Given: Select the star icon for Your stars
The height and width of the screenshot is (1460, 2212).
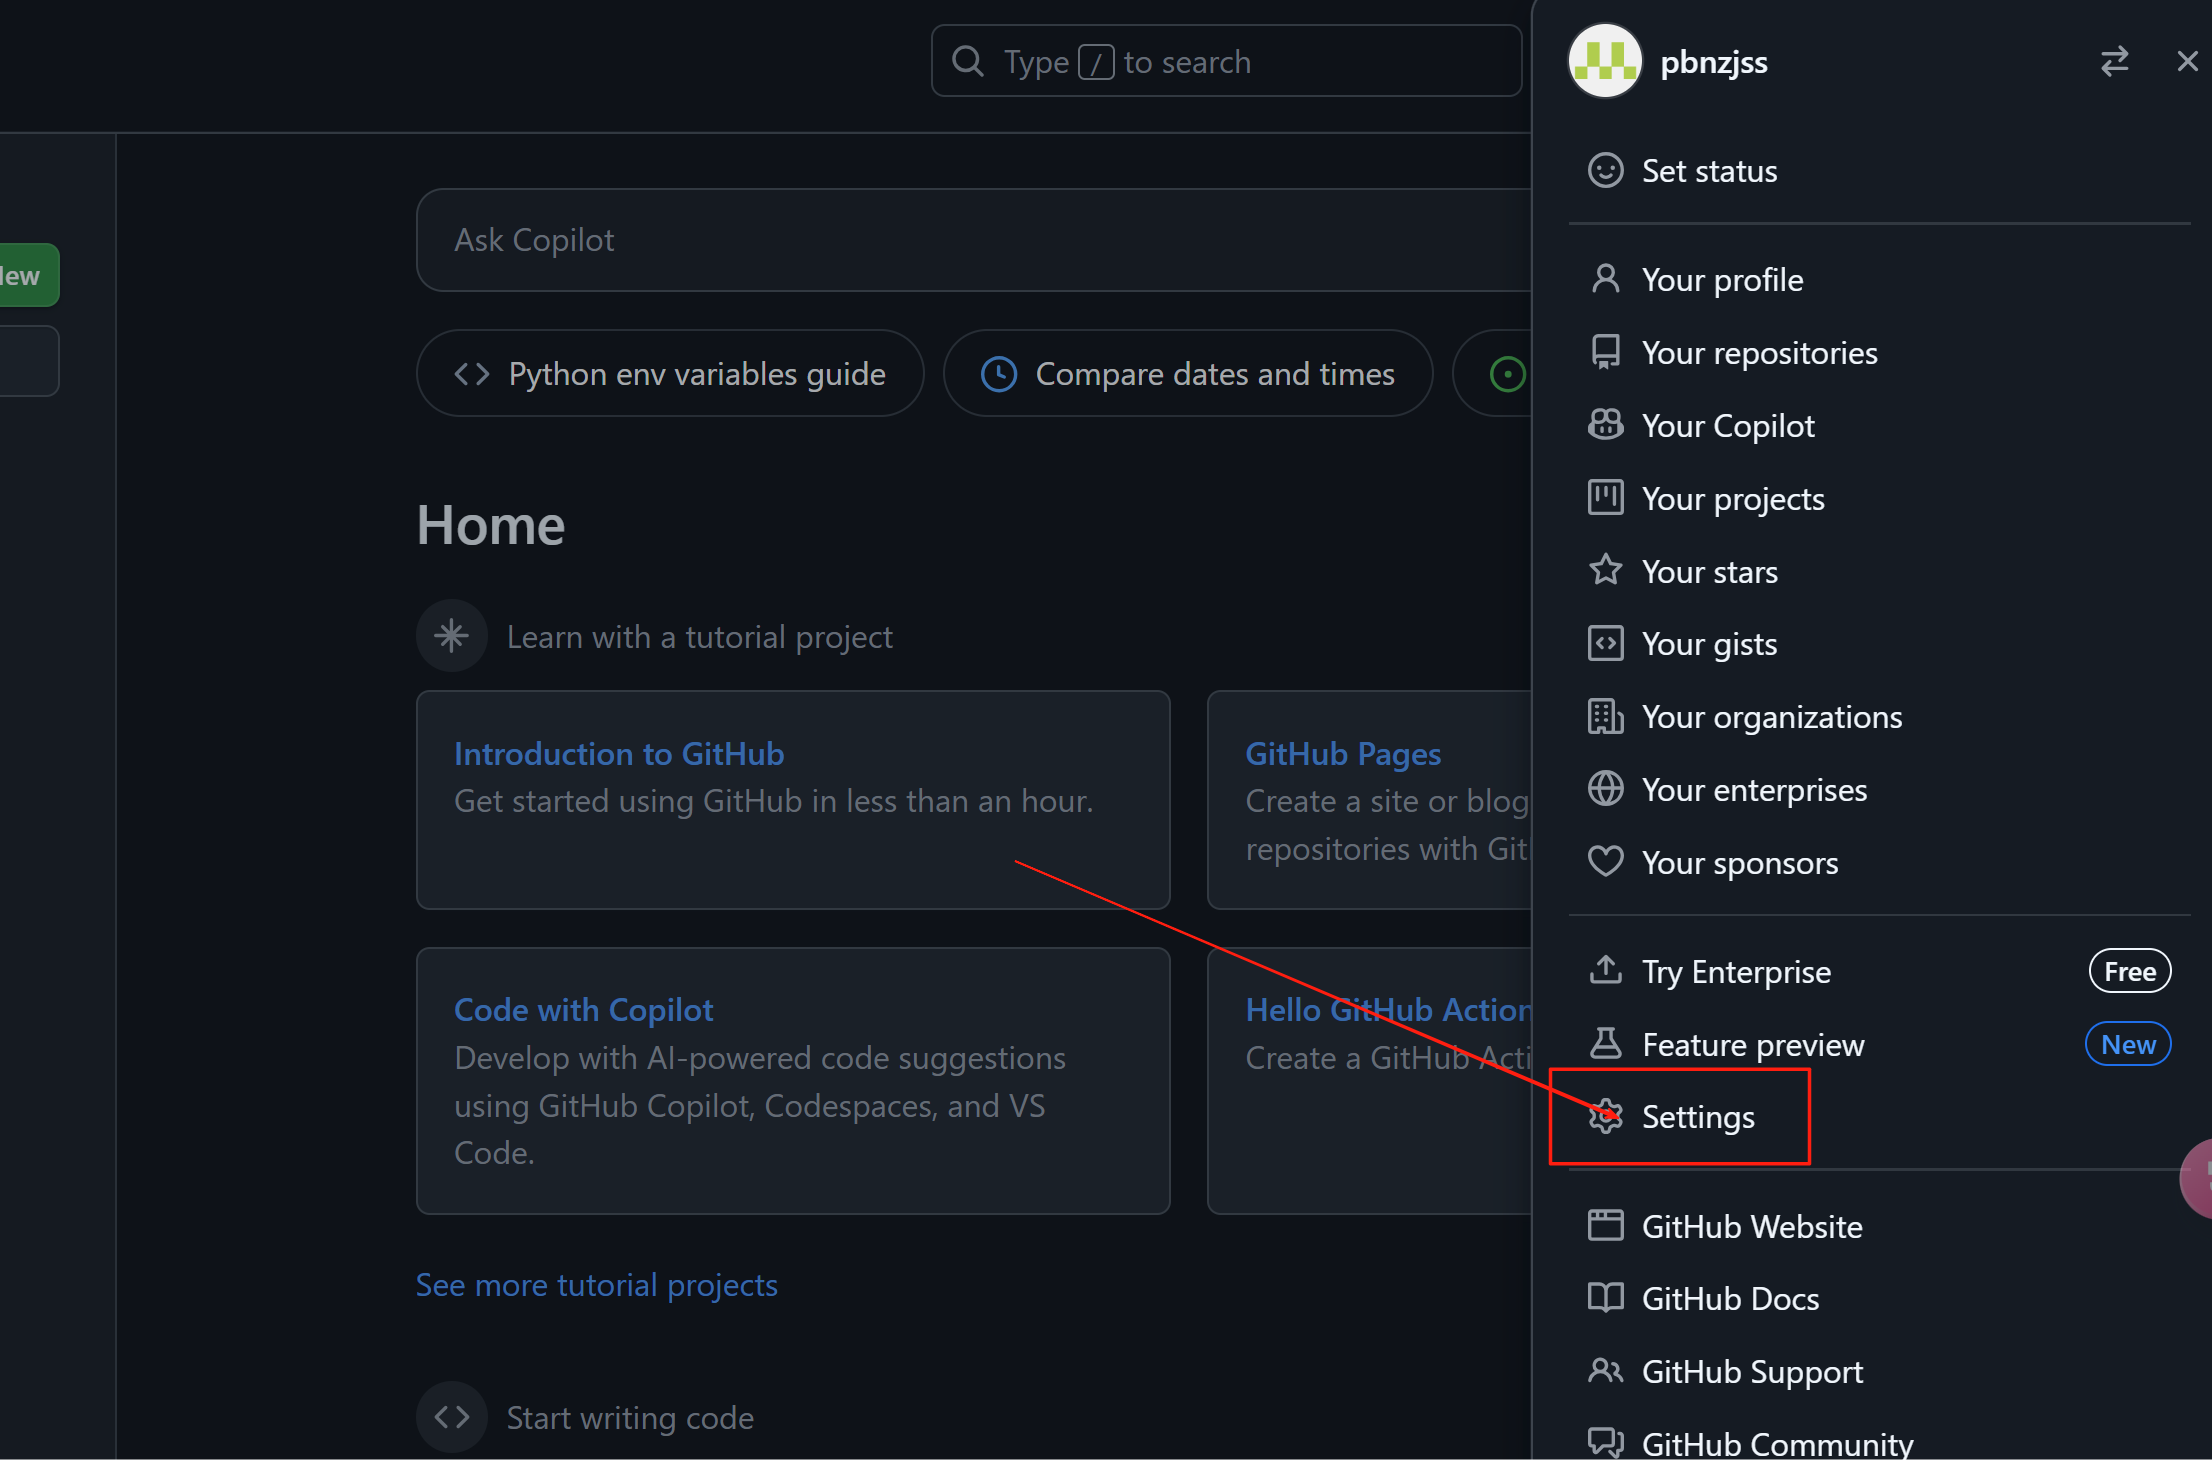Looking at the screenshot, I should pos(1605,570).
